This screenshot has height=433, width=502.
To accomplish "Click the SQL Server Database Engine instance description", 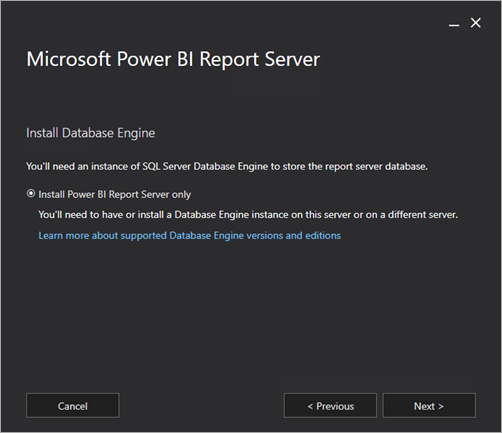I will click(227, 166).
